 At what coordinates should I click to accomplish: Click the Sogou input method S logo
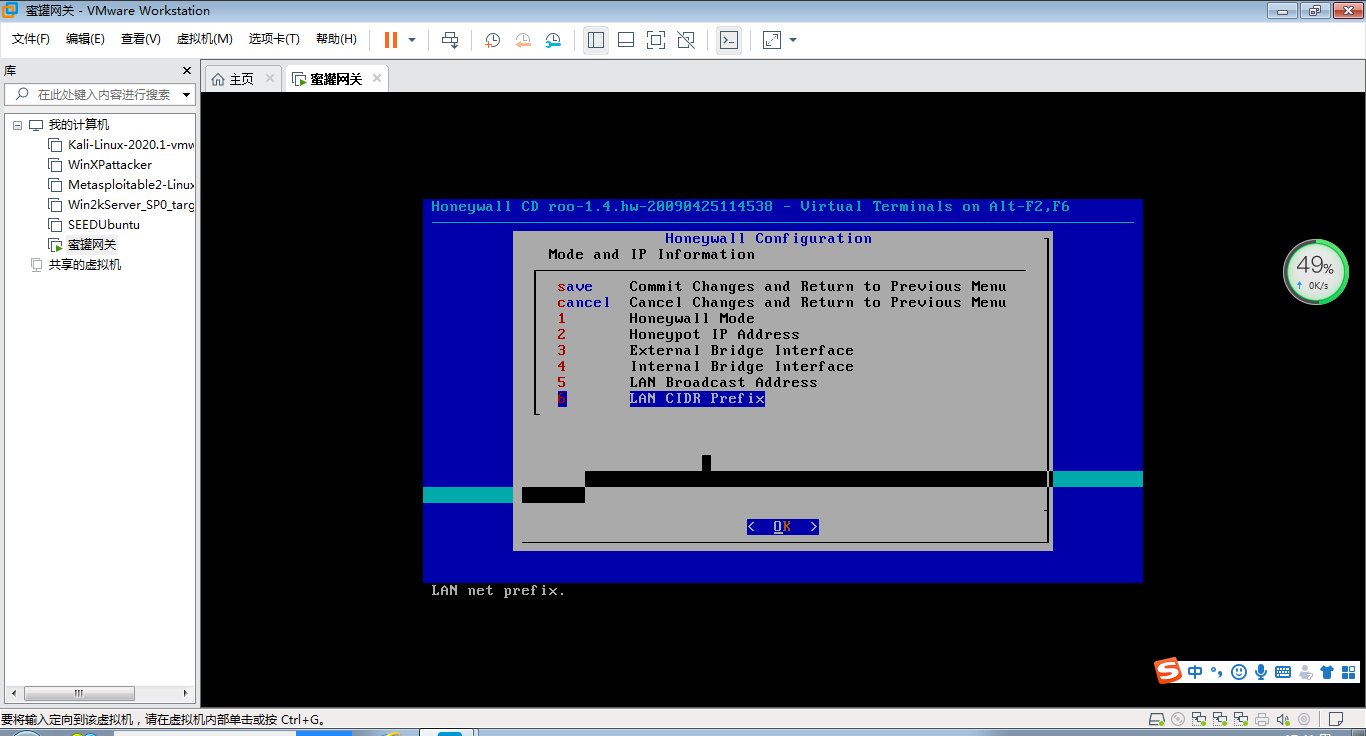(x=1169, y=671)
